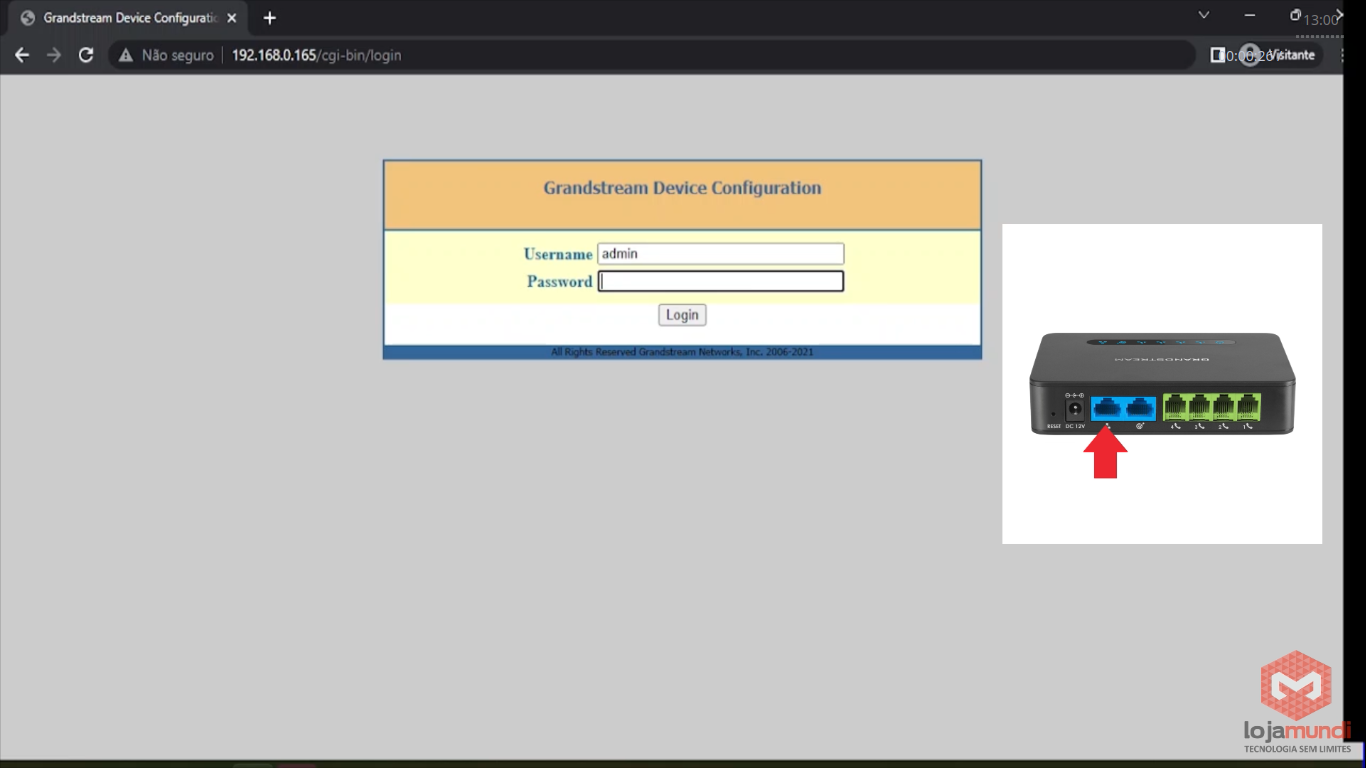Click the 'Não seguro' security warning
Image resolution: width=1366 pixels, height=768 pixels.
coord(166,55)
